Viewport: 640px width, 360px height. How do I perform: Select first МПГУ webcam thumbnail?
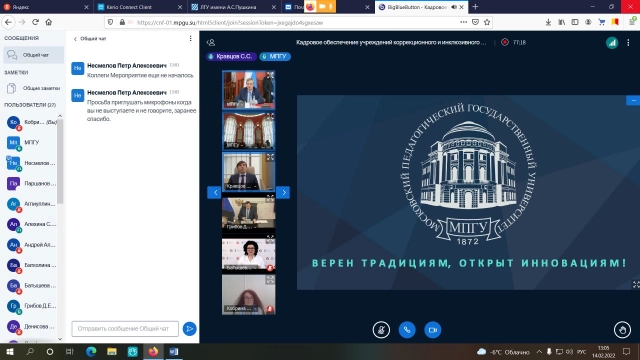[x=248, y=90]
